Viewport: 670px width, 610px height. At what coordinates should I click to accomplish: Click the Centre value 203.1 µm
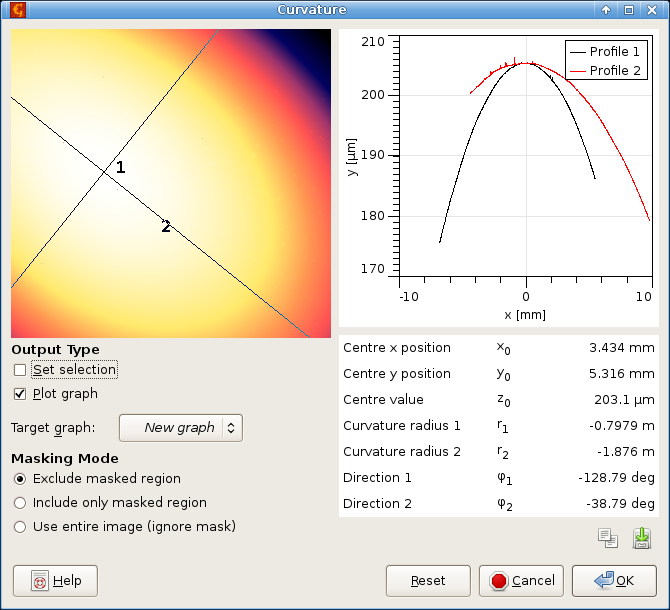tap(624, 400)
